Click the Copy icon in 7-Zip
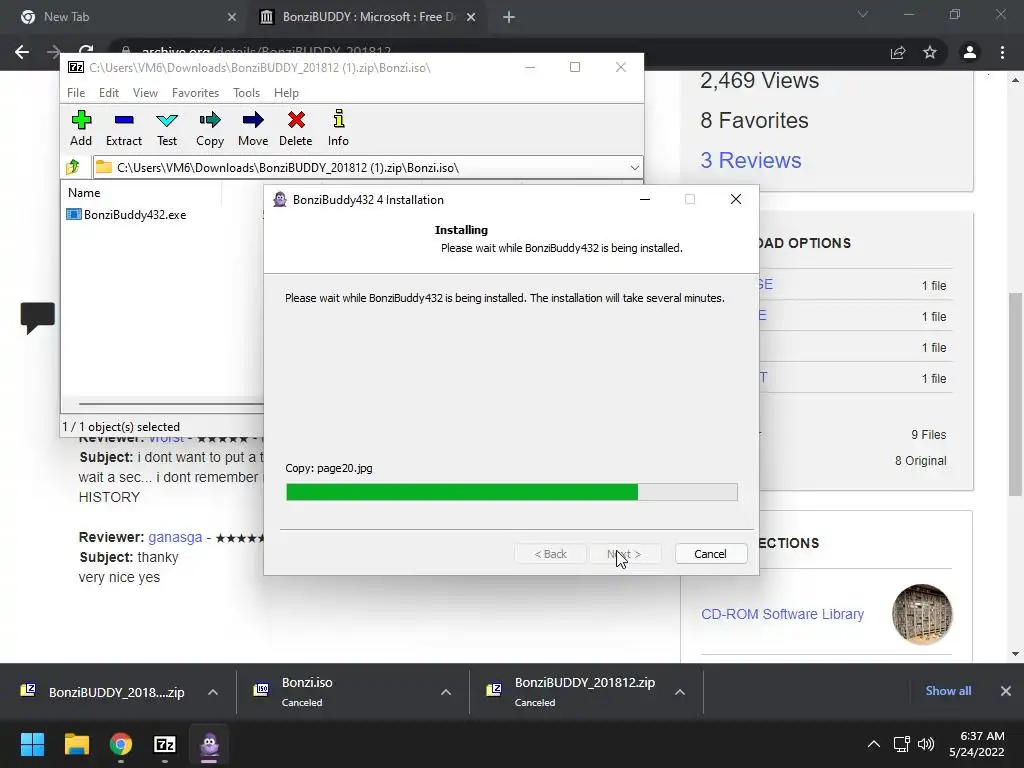Viewport: 1024px width, 768px height. (210, 129)
